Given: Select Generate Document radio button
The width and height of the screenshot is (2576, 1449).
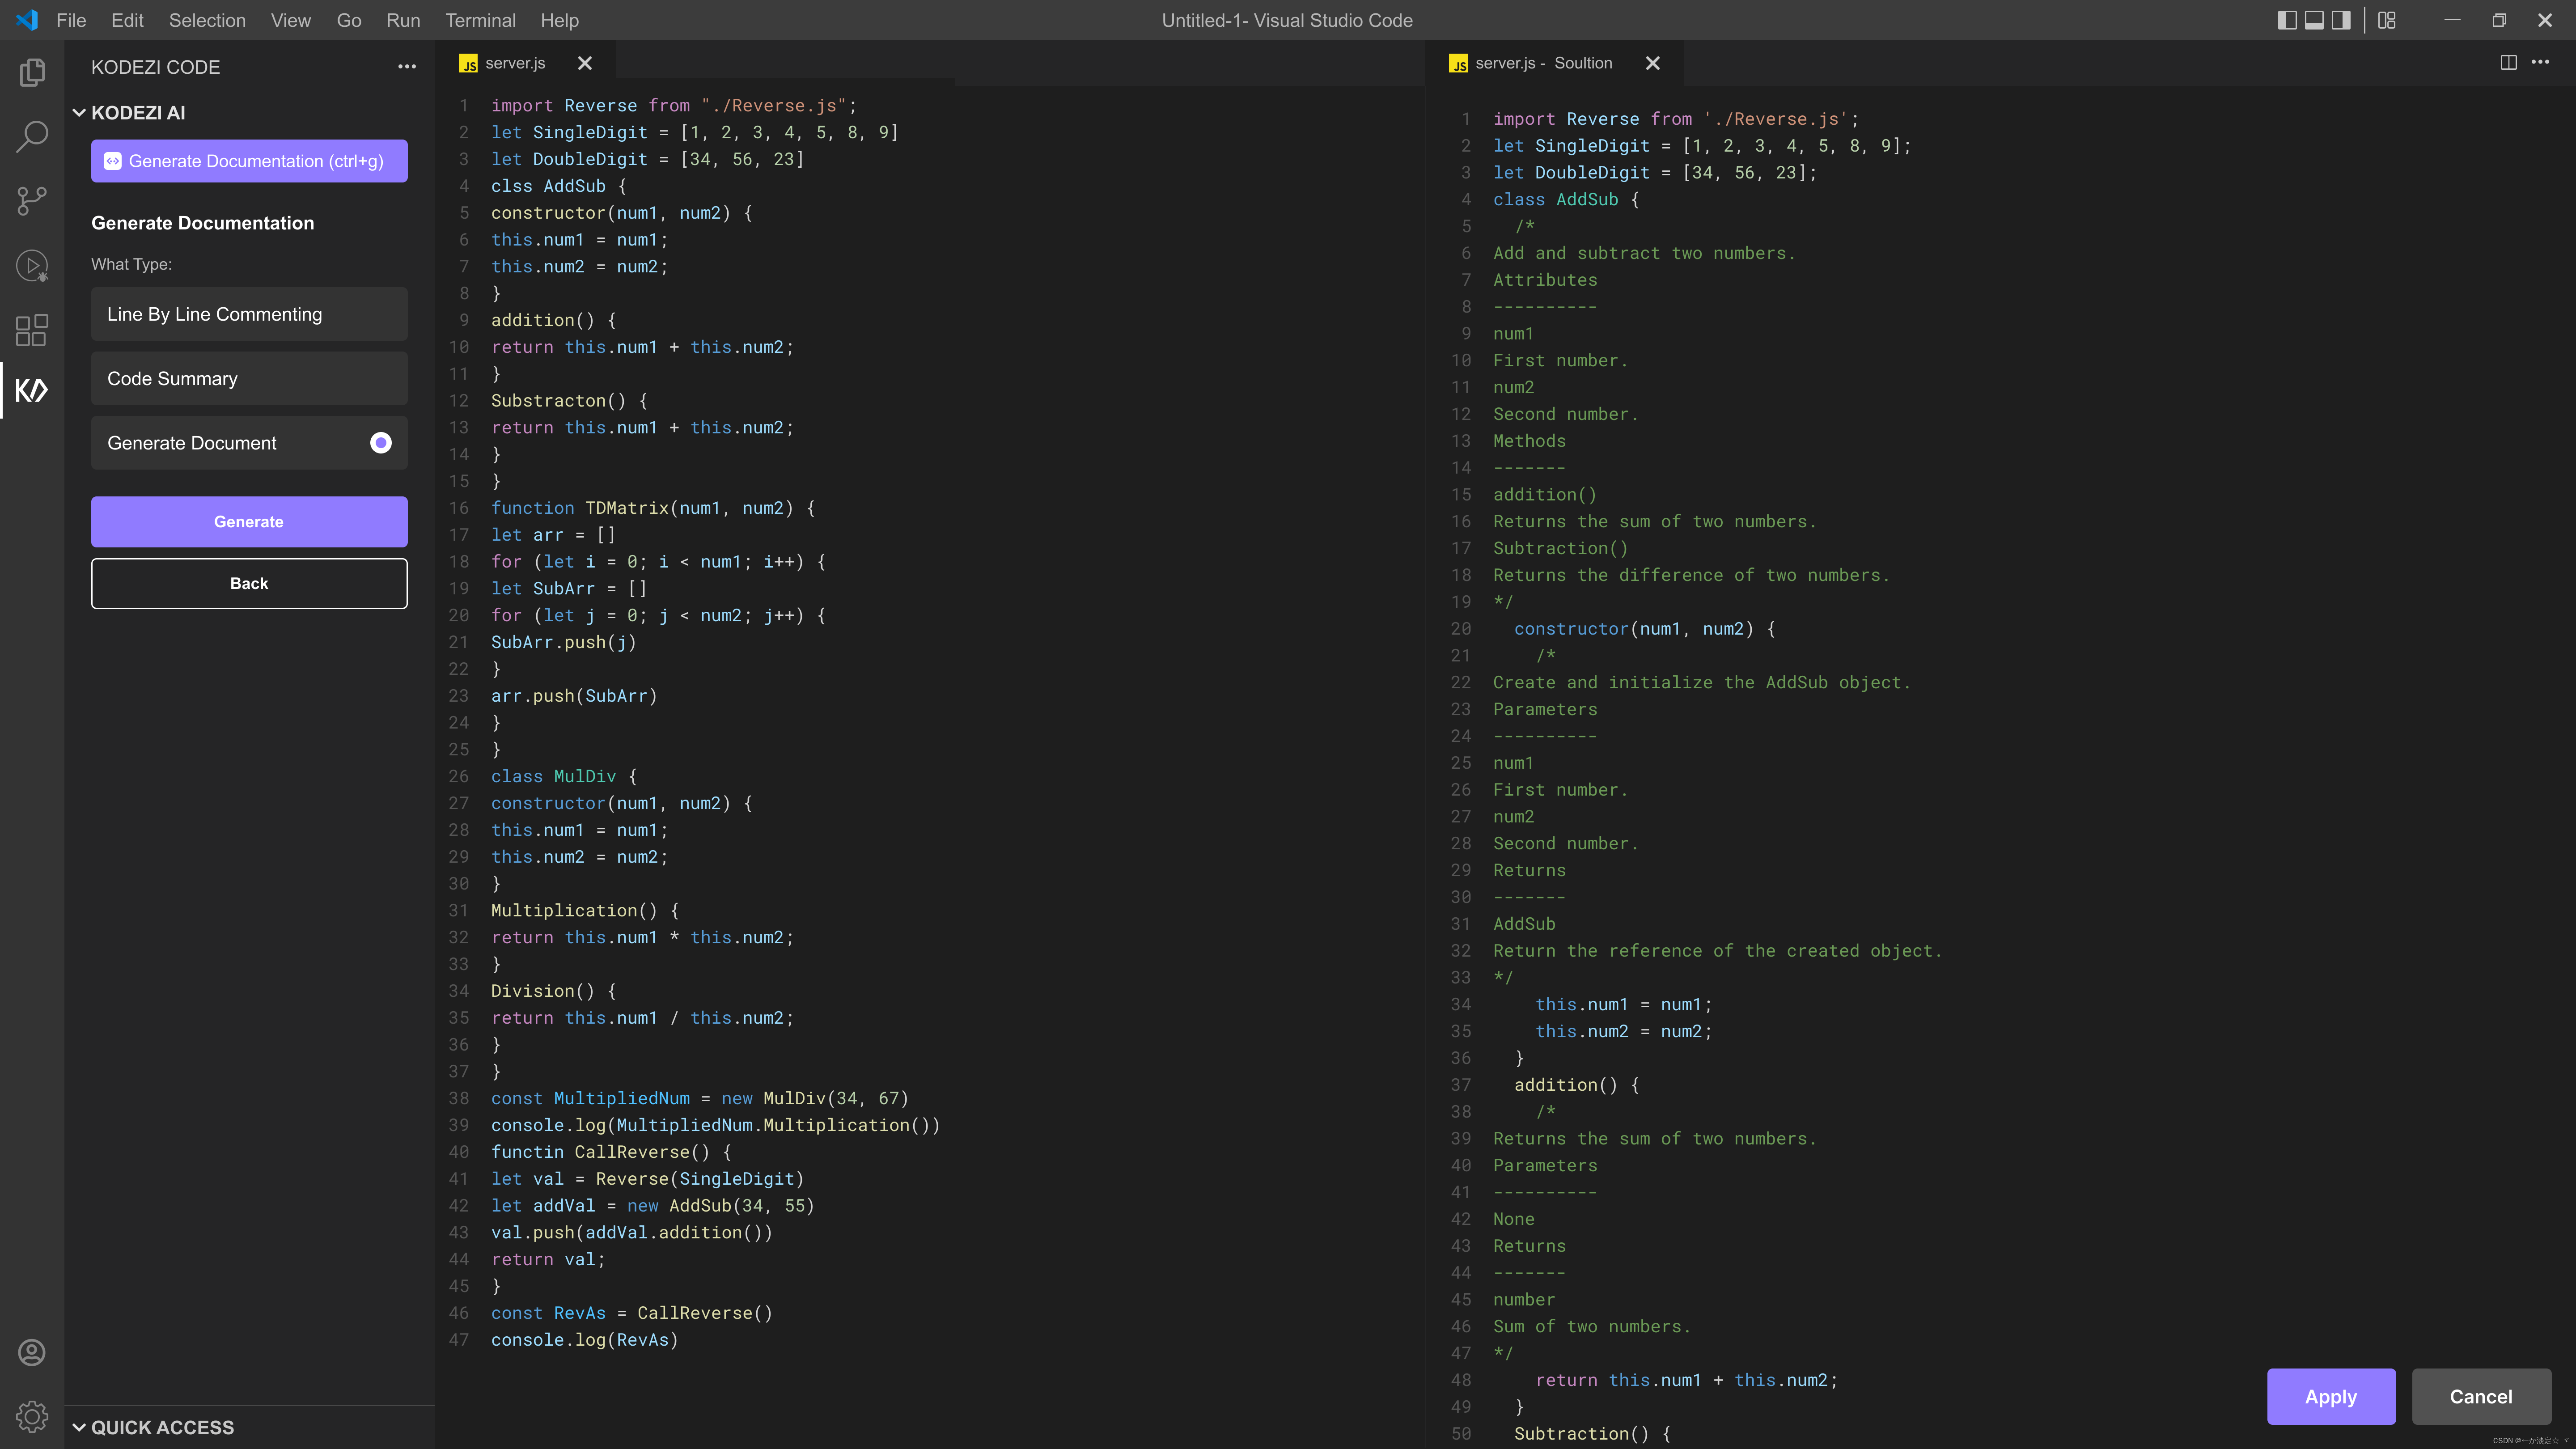Looking at the screenshot, I should 381,443.
